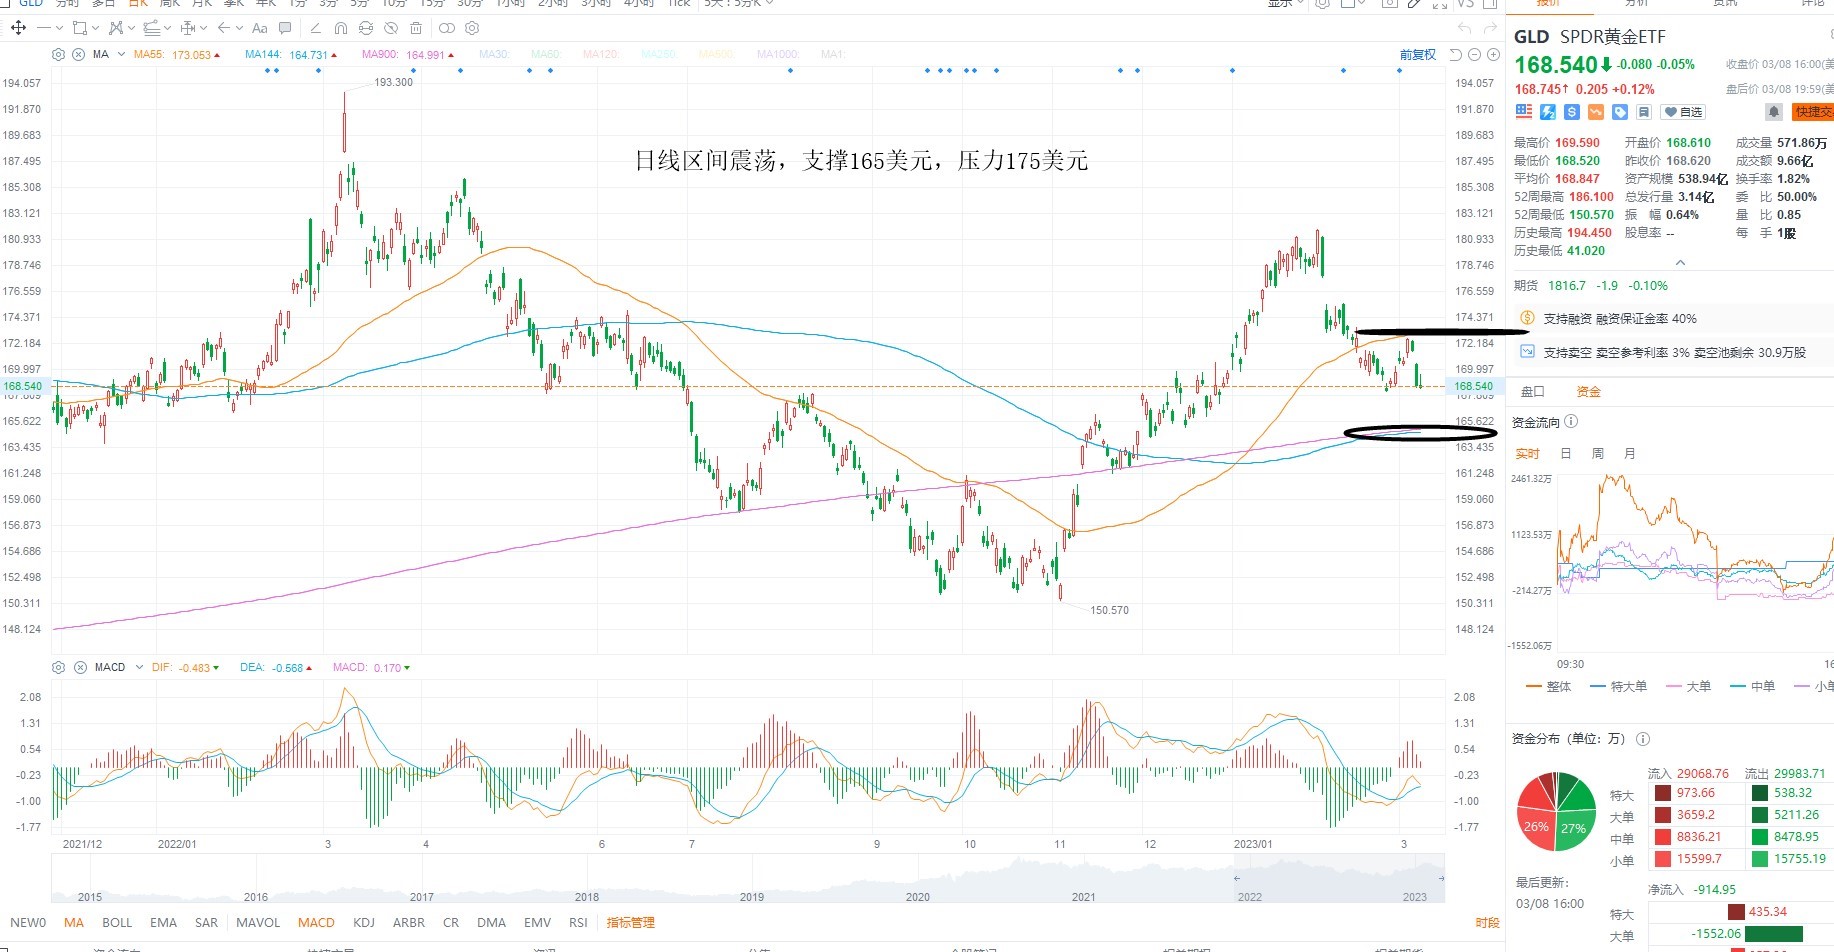The image size is (1834, 952).
Task: Click the blue S dollar icon
Action: 1572,112
